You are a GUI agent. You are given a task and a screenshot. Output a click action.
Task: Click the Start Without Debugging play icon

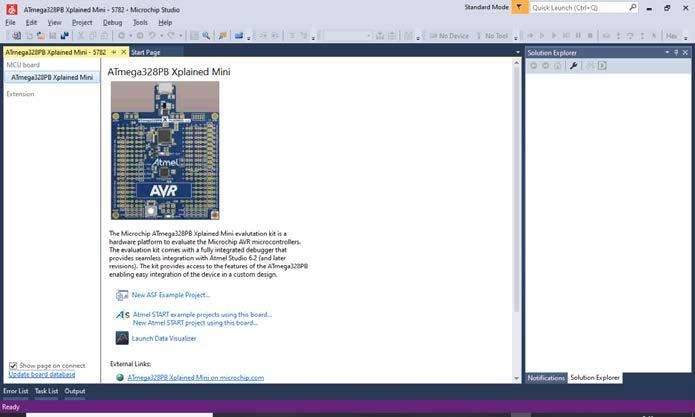(542, 35)
